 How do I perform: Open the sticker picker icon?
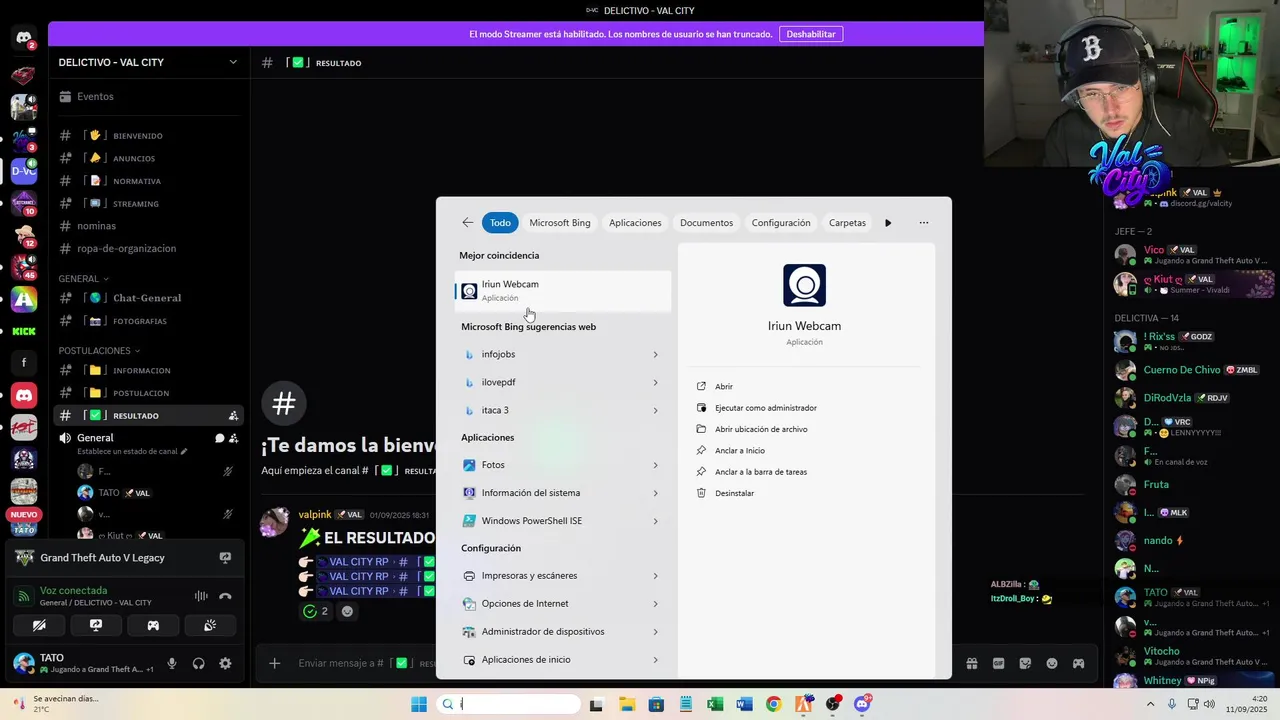[x=1025, y=663]
